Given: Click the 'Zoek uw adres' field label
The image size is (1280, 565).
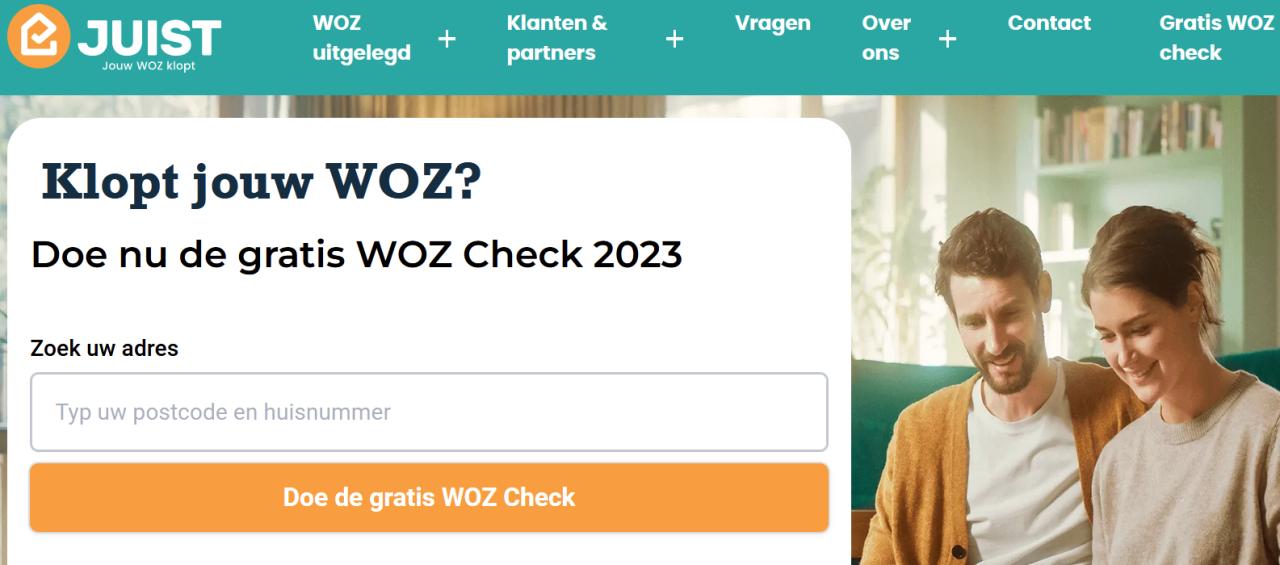Looking at the screenshot, I should pyautogui.click(x=104, y=348).
